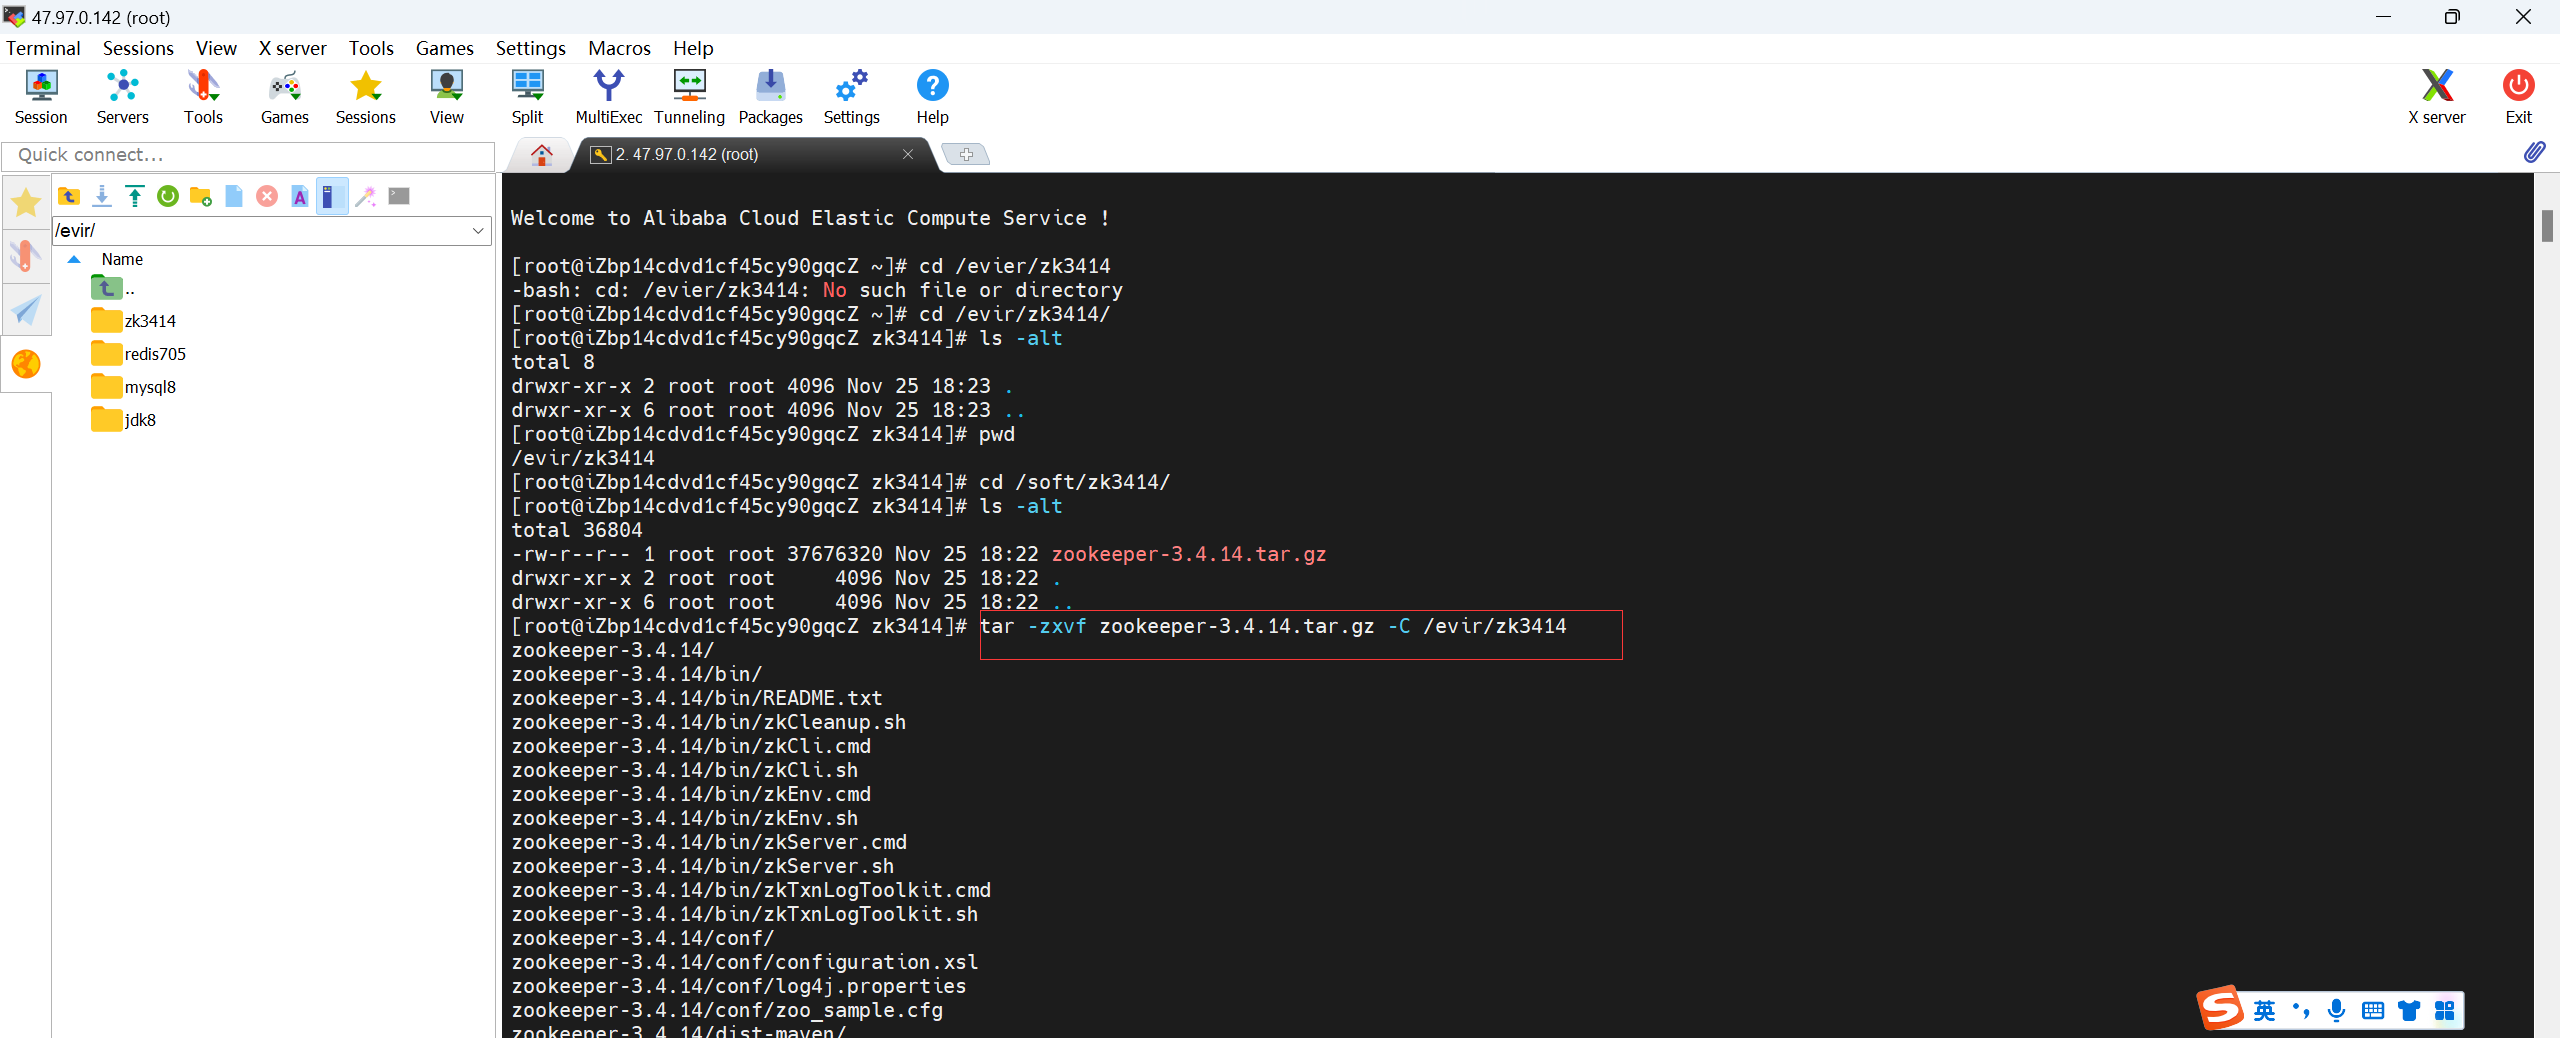Image resolution: width=2560 pixels, height=1038 pixels.
Task: Open the View menu in menu bar
Action: point(216,48)
